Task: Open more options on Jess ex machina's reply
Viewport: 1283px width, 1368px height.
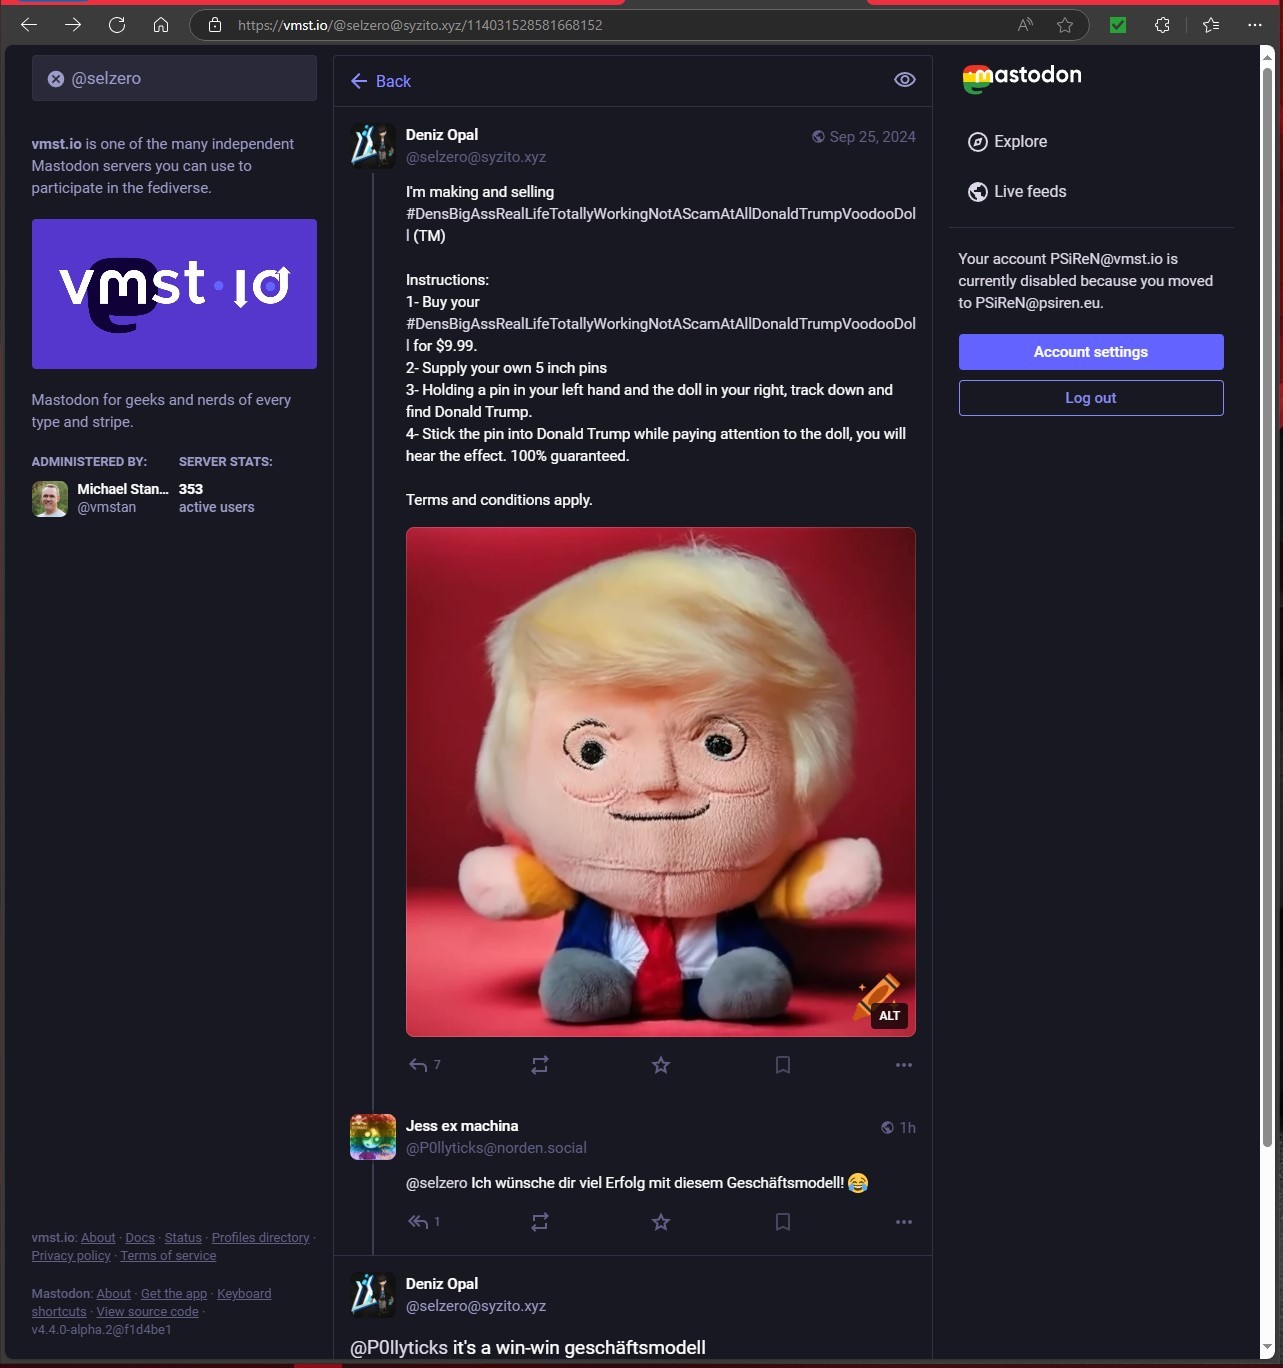Action: click(904, 1222)
